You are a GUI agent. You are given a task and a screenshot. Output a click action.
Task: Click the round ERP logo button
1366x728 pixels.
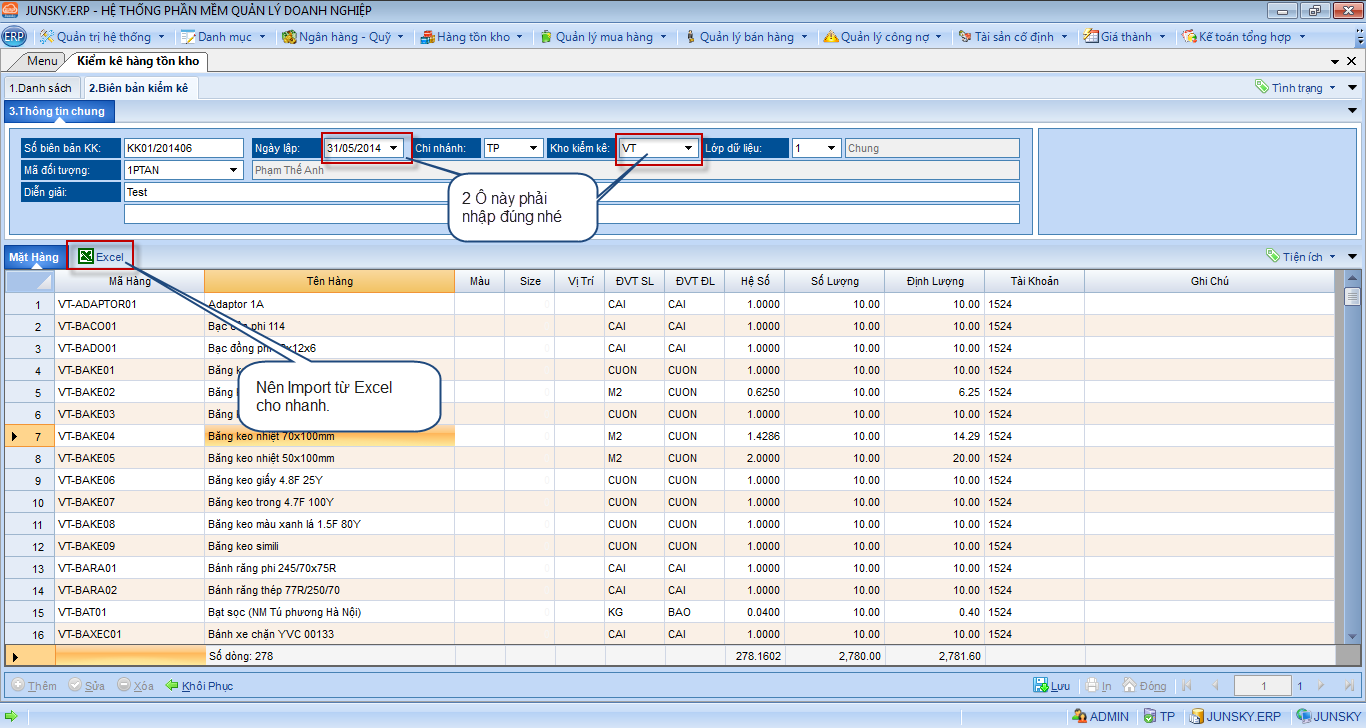pos(14,37)
